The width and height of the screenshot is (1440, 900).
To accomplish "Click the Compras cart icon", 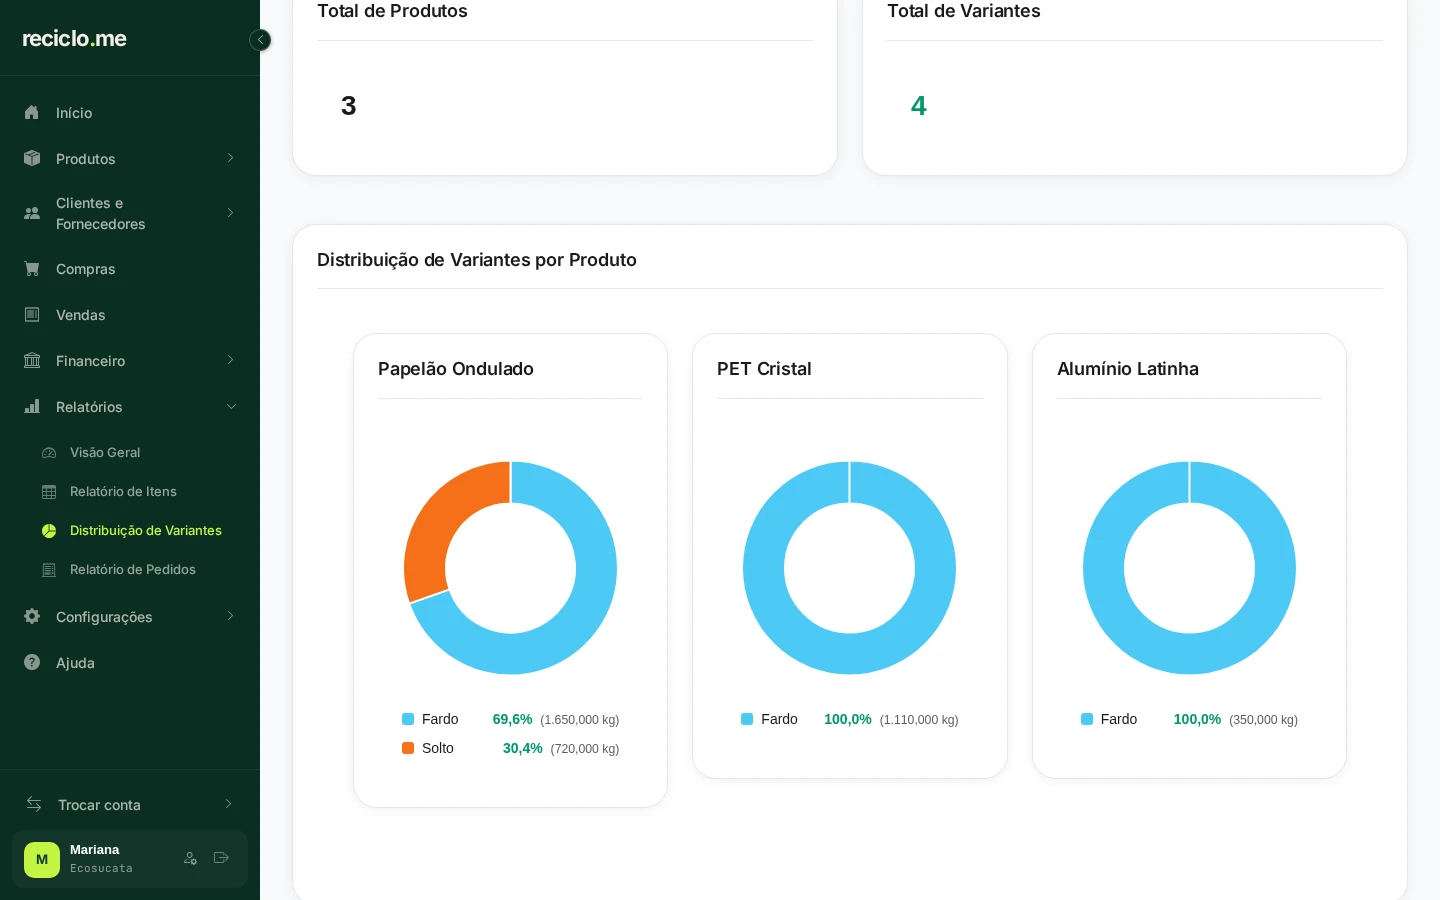I will [x=32, y=268].
